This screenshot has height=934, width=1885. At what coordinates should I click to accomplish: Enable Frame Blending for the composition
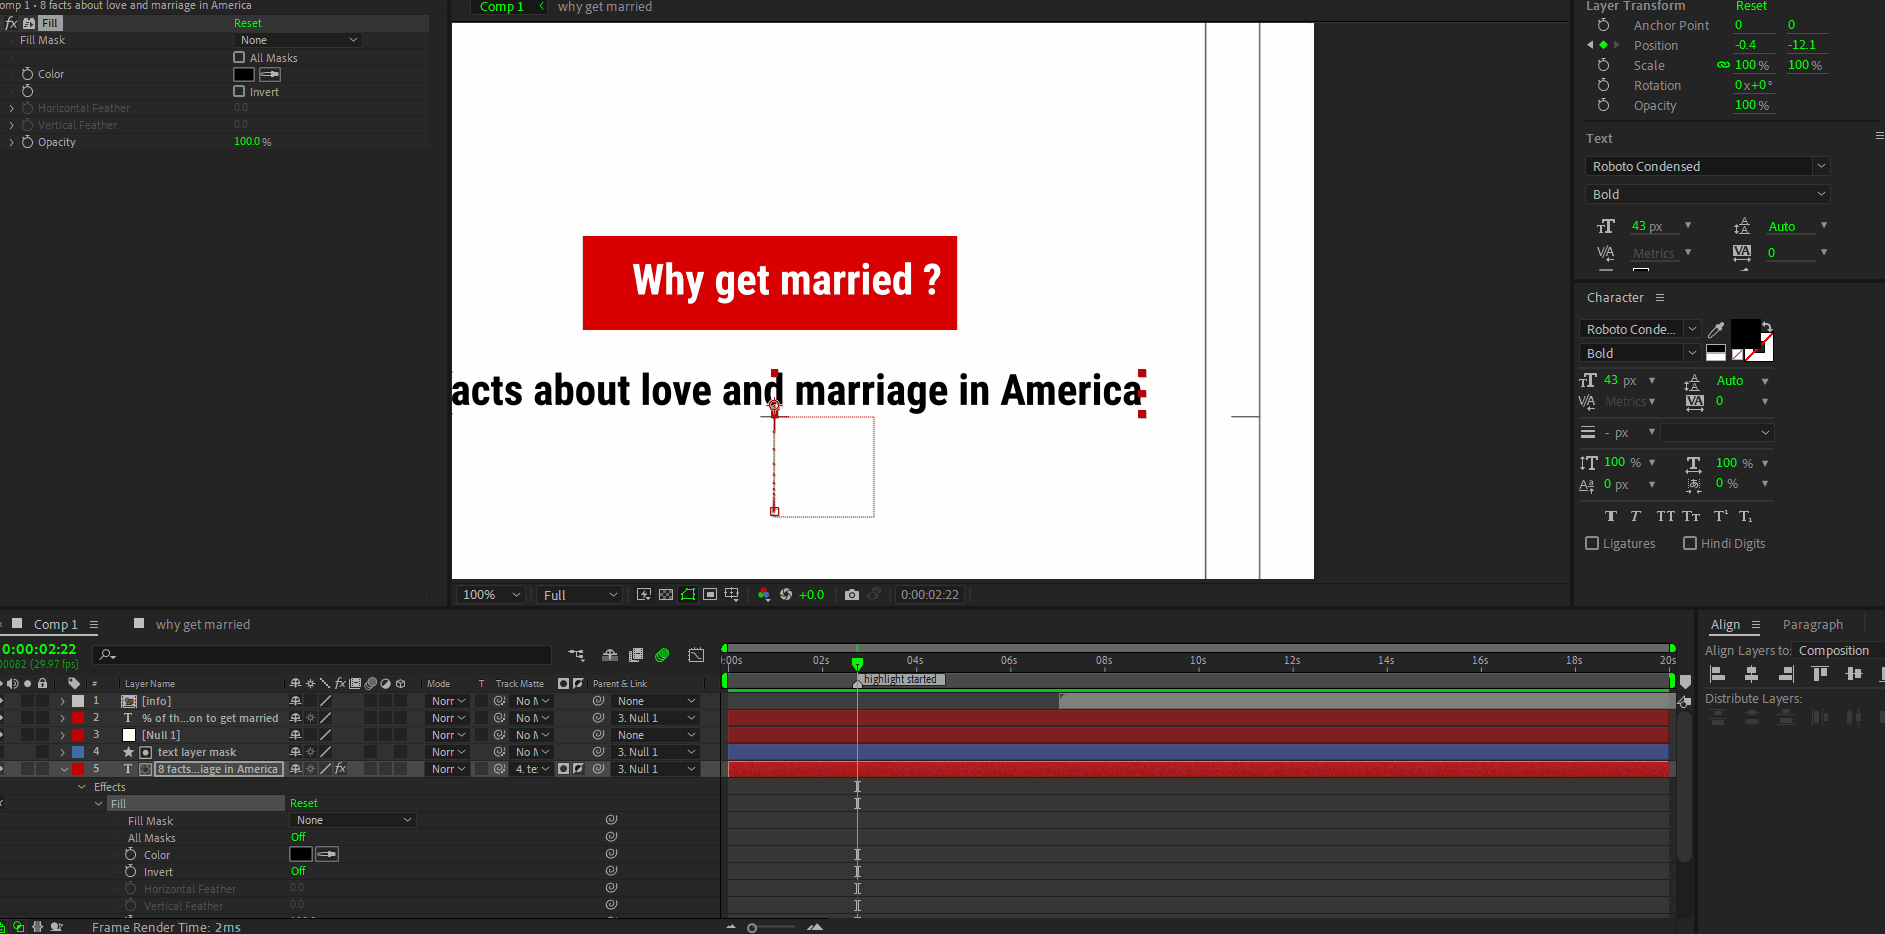636,655
